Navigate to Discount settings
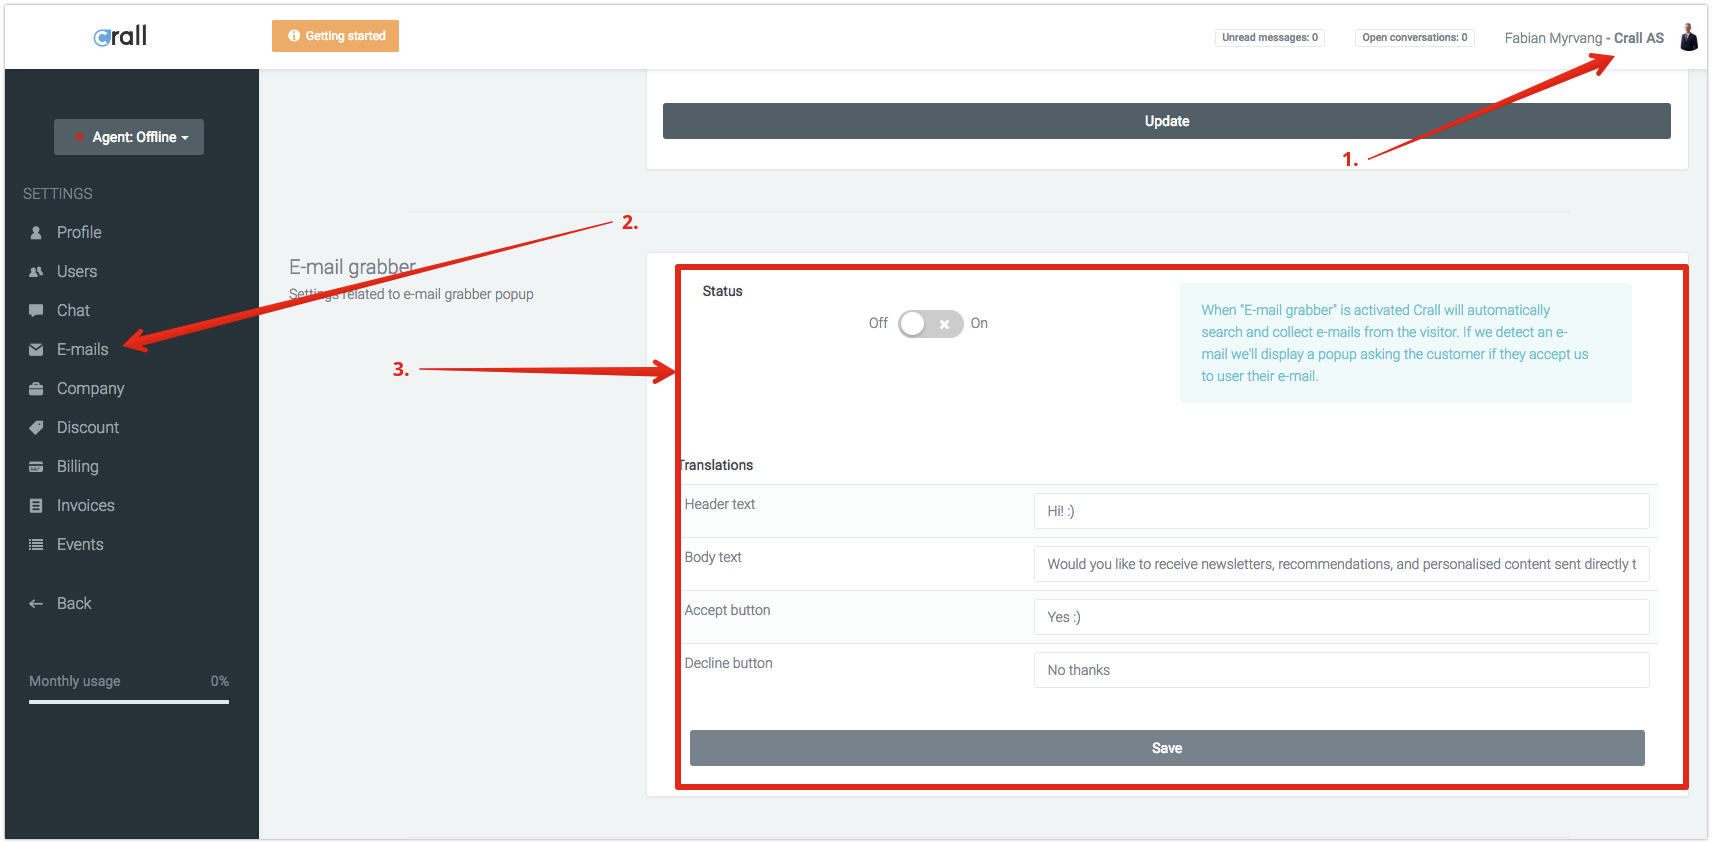The height and width of the screenshot is (844, 1712). click(88, 428)
